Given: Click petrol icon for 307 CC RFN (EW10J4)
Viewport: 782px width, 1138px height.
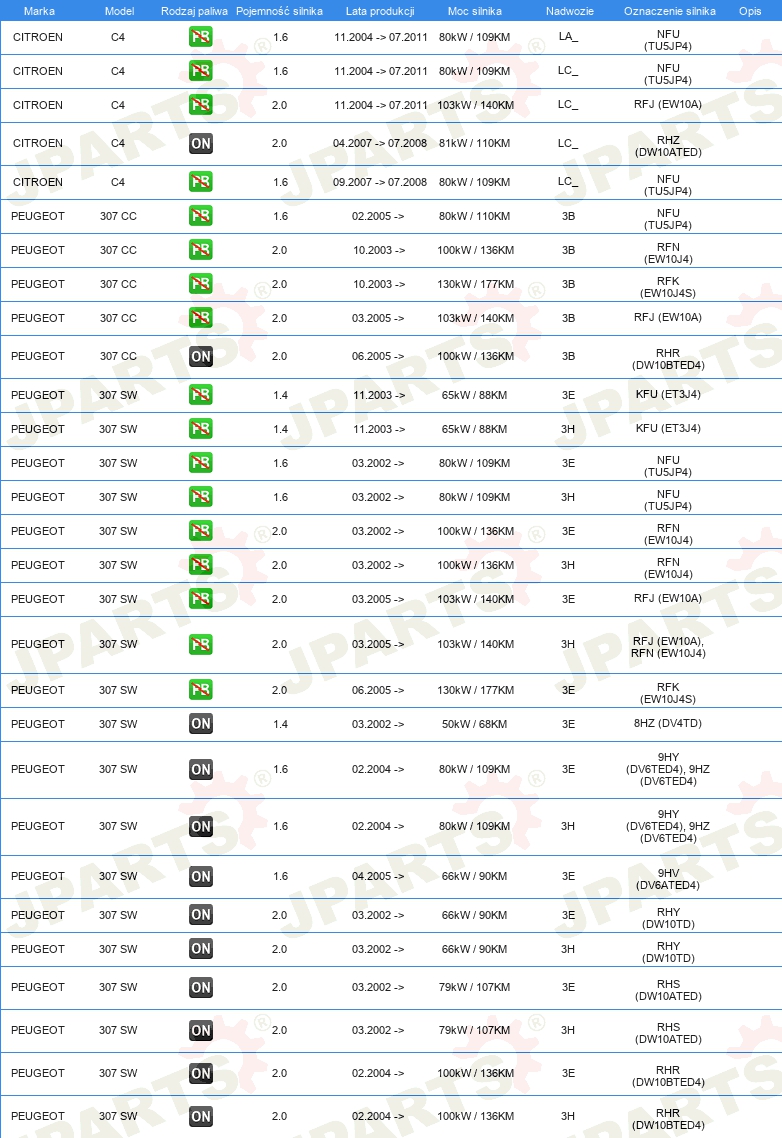Looking at the screenshot, I should point(200,250).
